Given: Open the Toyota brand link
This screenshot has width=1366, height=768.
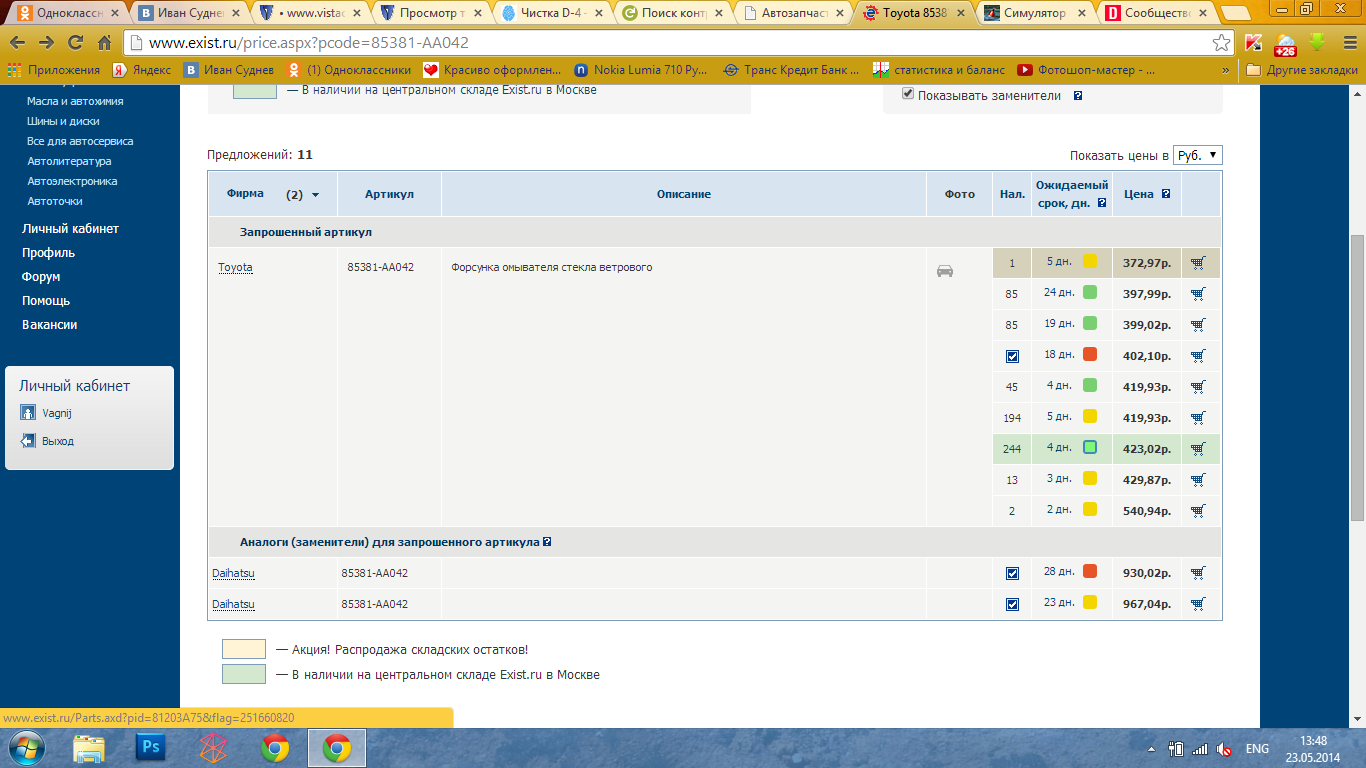Looking at the screenshot, I should [x=235, y=267].
